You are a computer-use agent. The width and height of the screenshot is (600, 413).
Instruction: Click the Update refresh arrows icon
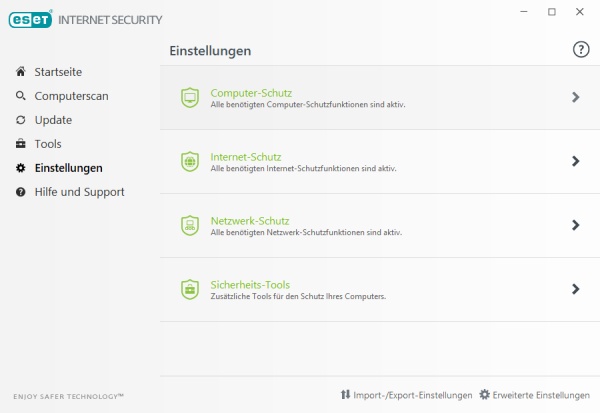click(21, 120)
